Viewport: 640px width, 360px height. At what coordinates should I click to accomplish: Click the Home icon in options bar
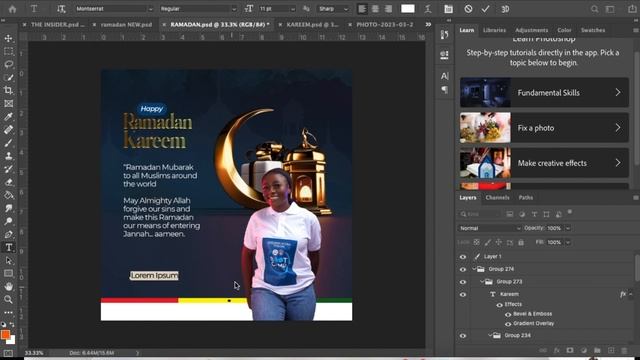tap(12, 9)
